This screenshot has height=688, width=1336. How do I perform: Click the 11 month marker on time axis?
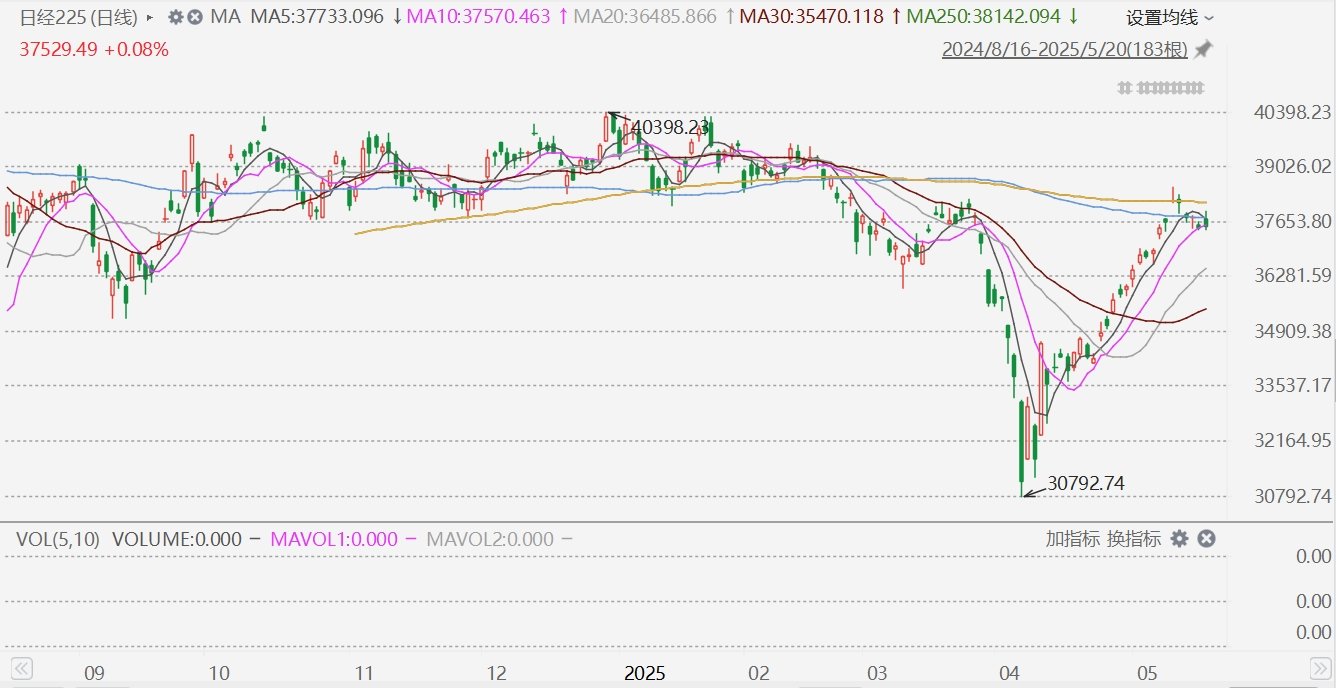coord(365,672)
